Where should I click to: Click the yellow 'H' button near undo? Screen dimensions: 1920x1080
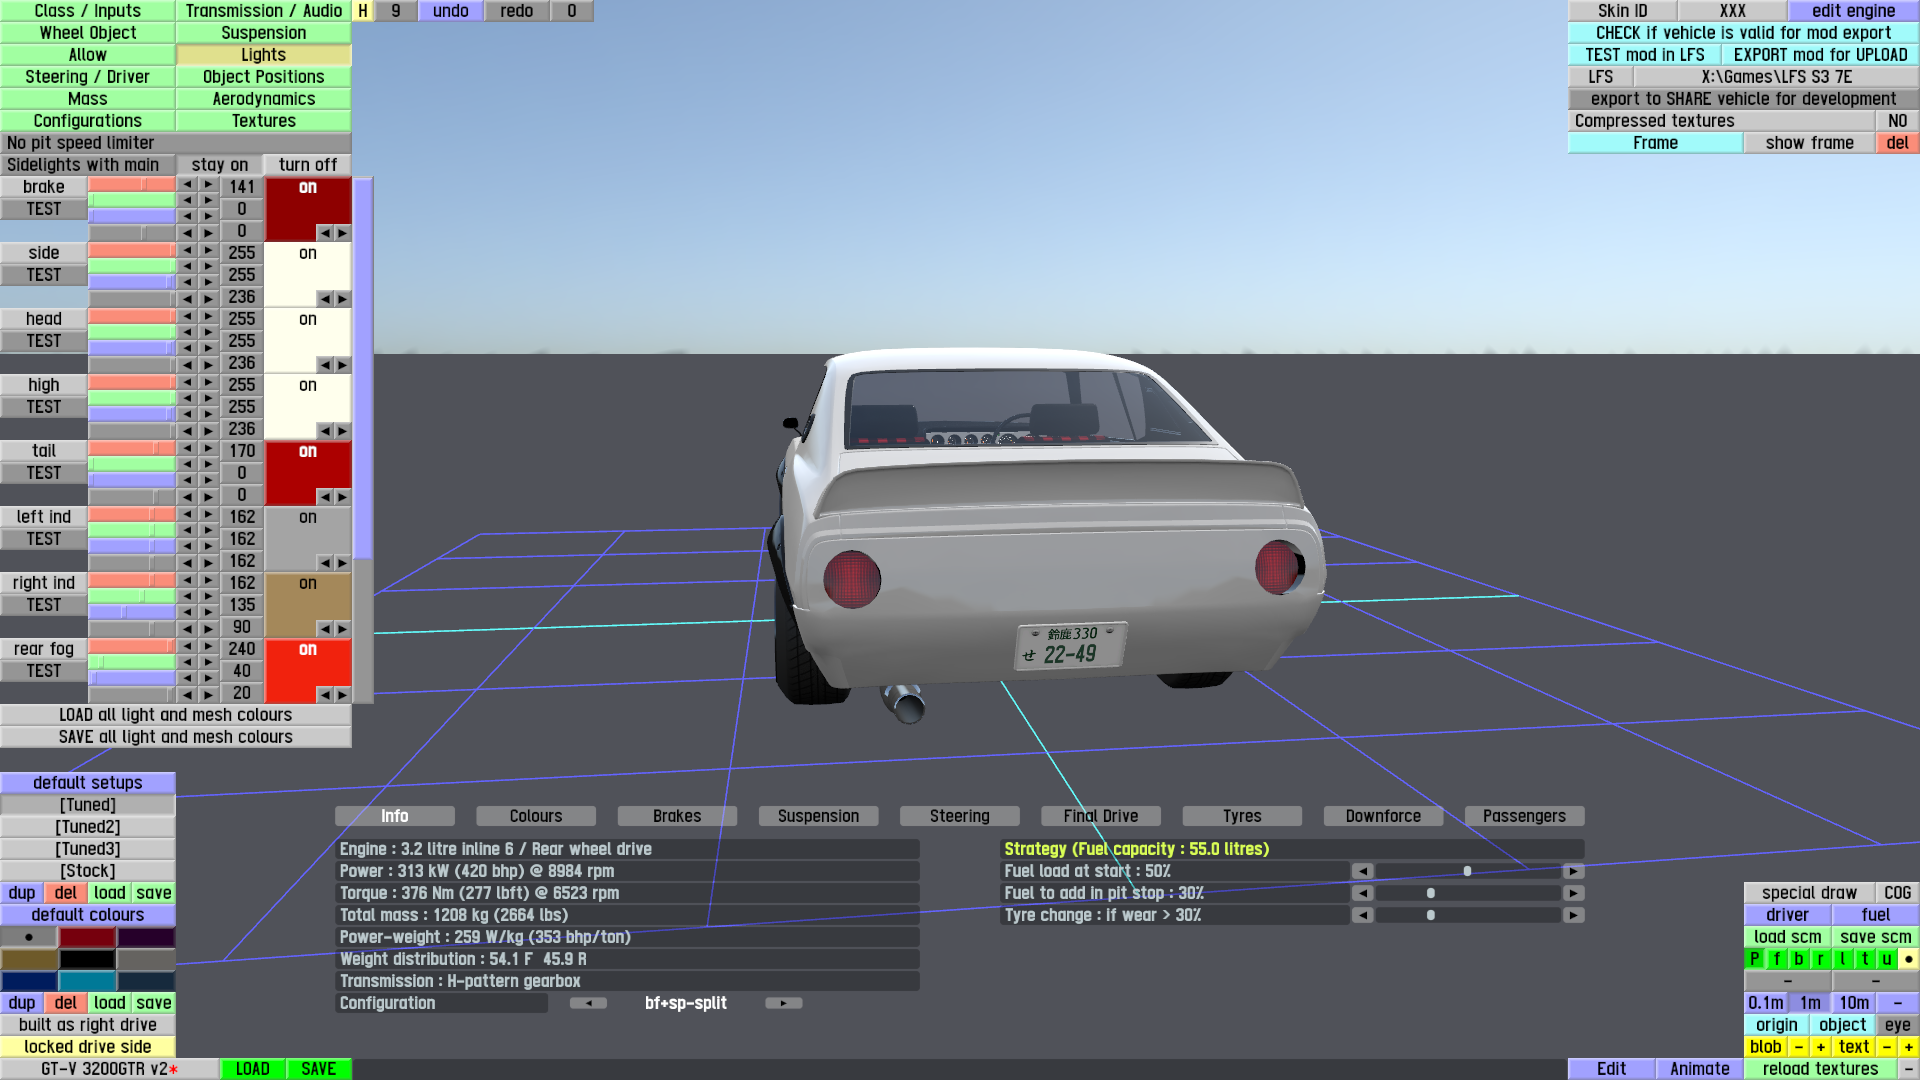click(x=363, y=11)
